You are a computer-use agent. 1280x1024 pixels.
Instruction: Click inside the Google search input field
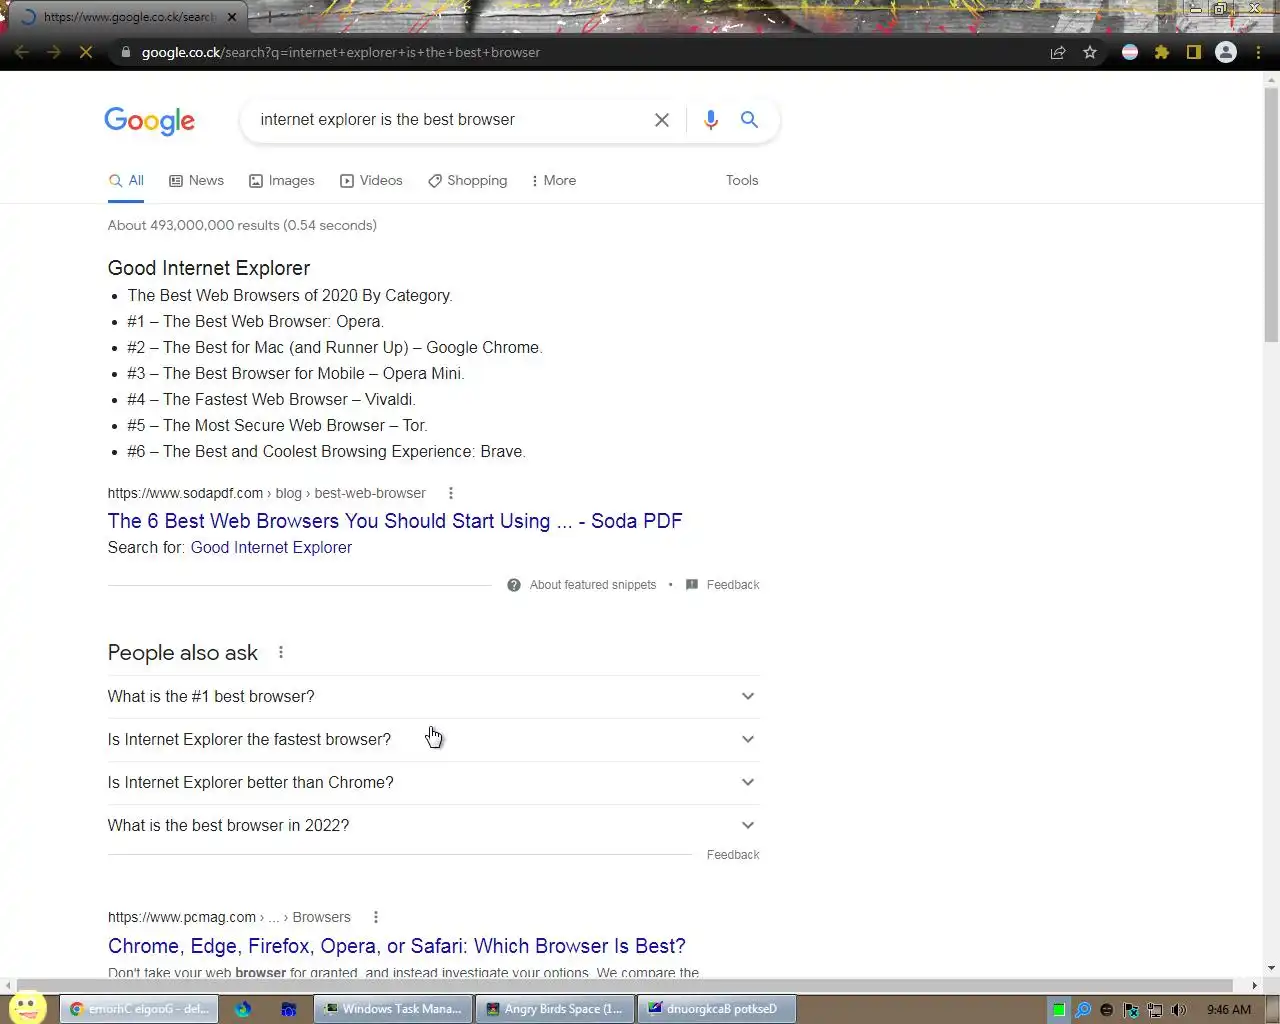click(x=450, y=120)
